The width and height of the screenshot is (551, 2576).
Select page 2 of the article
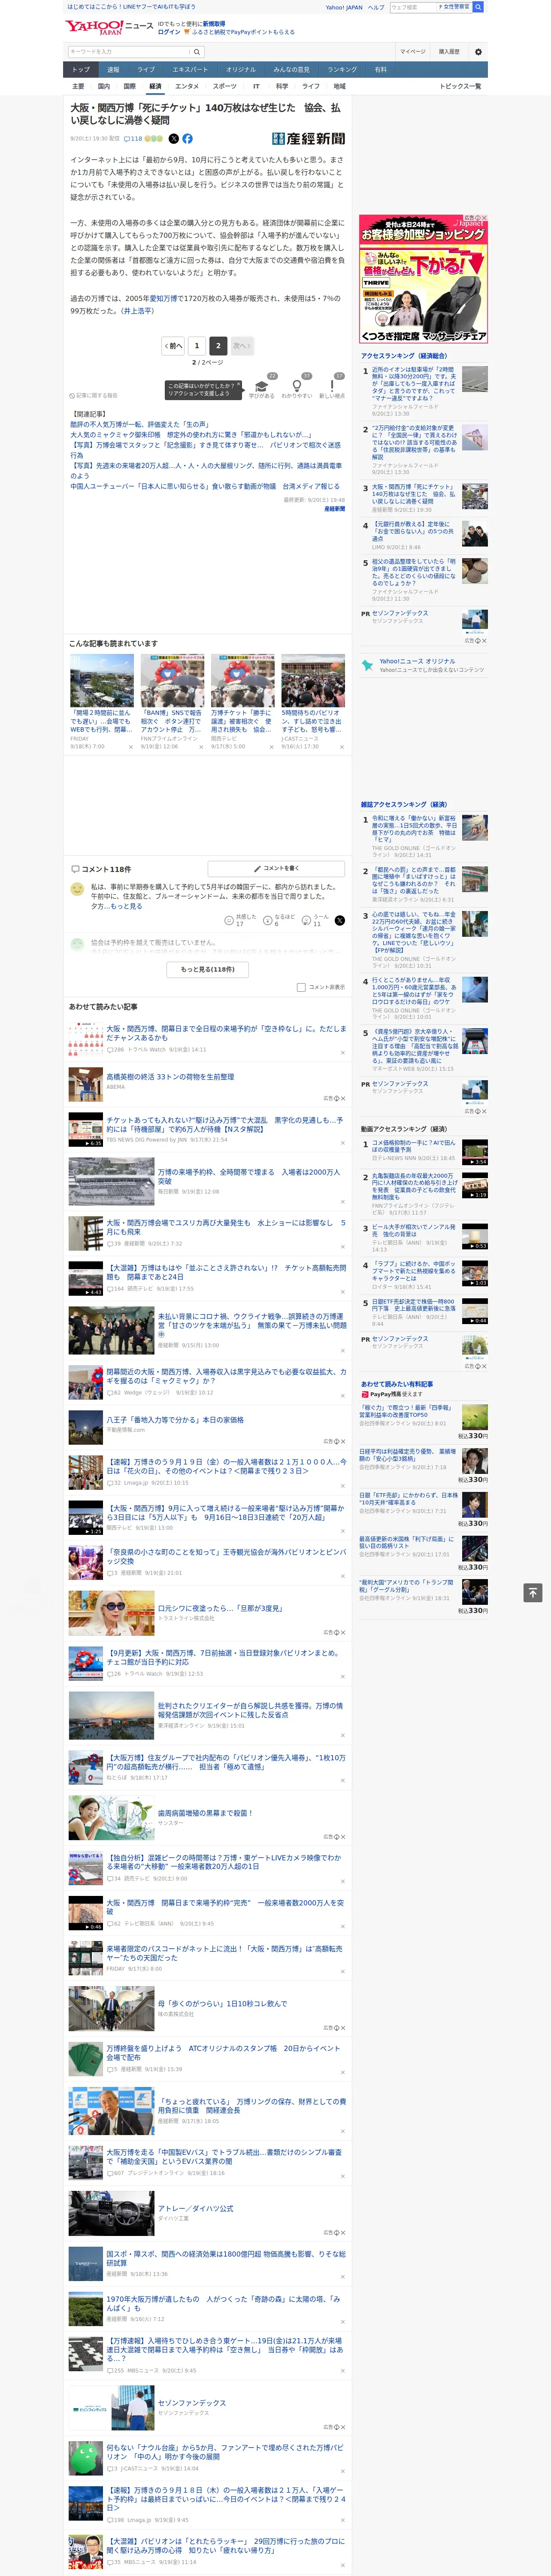click(218, 346)
